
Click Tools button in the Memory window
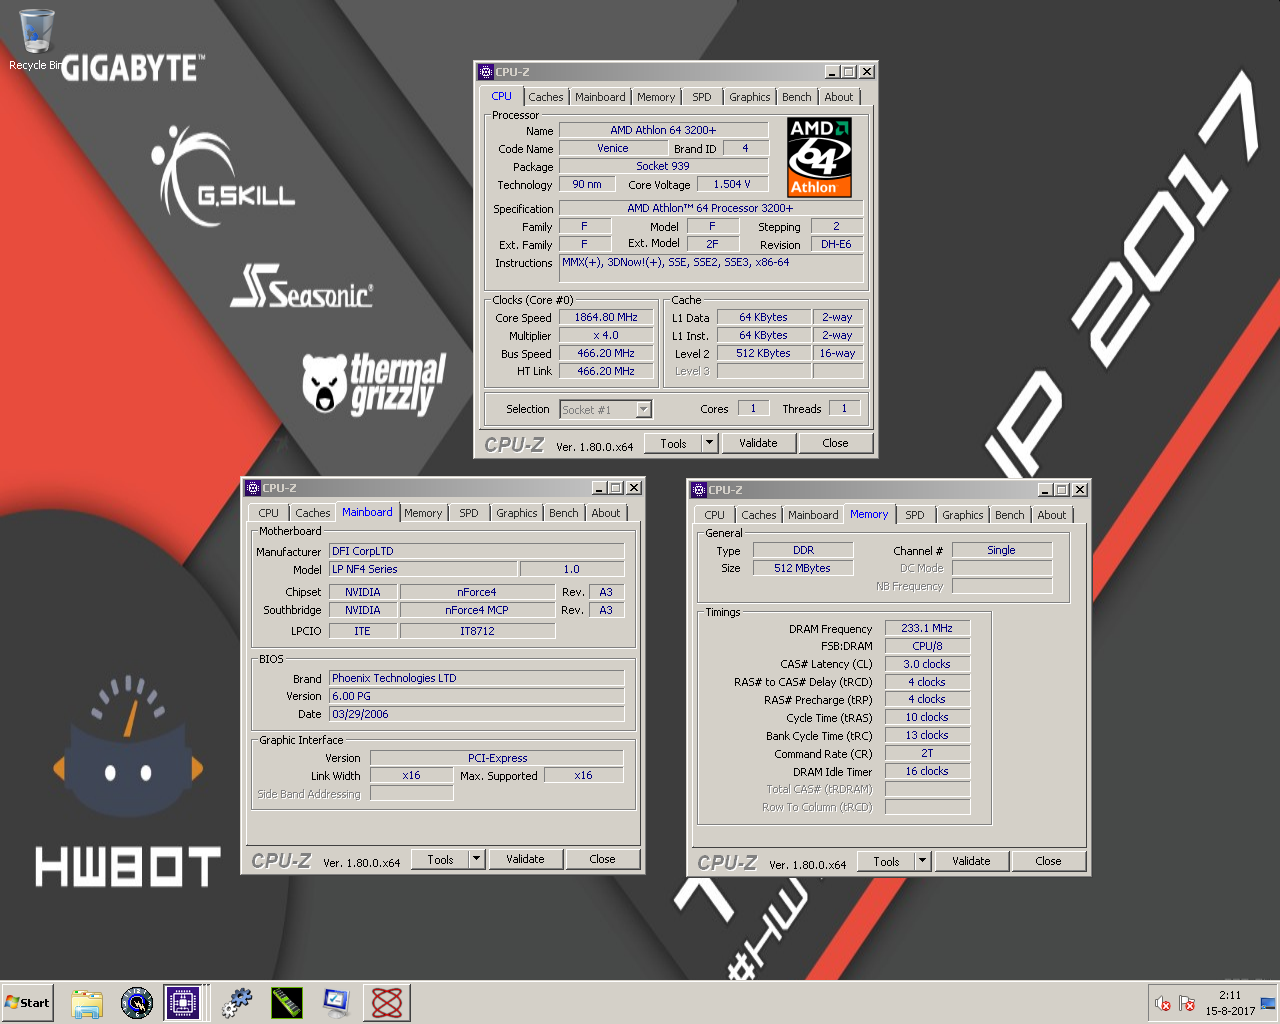point(887,861)
